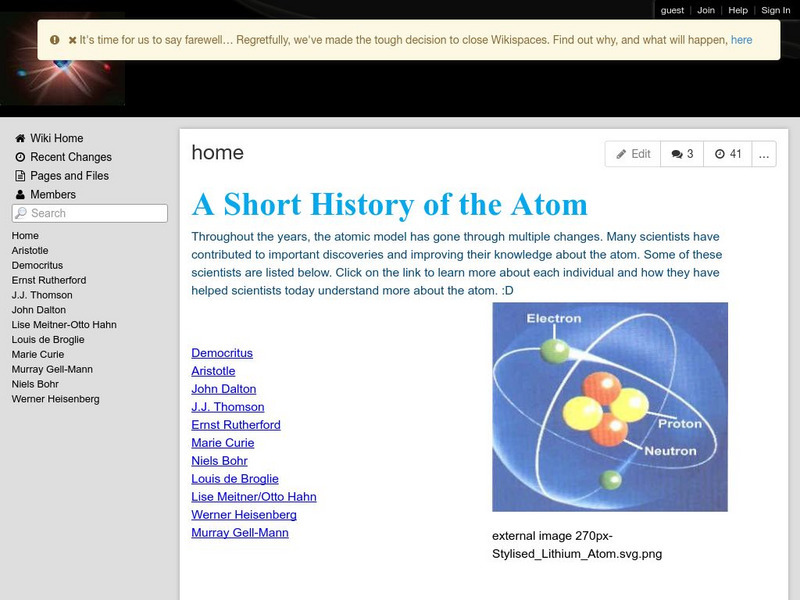Click the clock icon beside Recent Changes
800x600 pixels.
pos(20,157)
